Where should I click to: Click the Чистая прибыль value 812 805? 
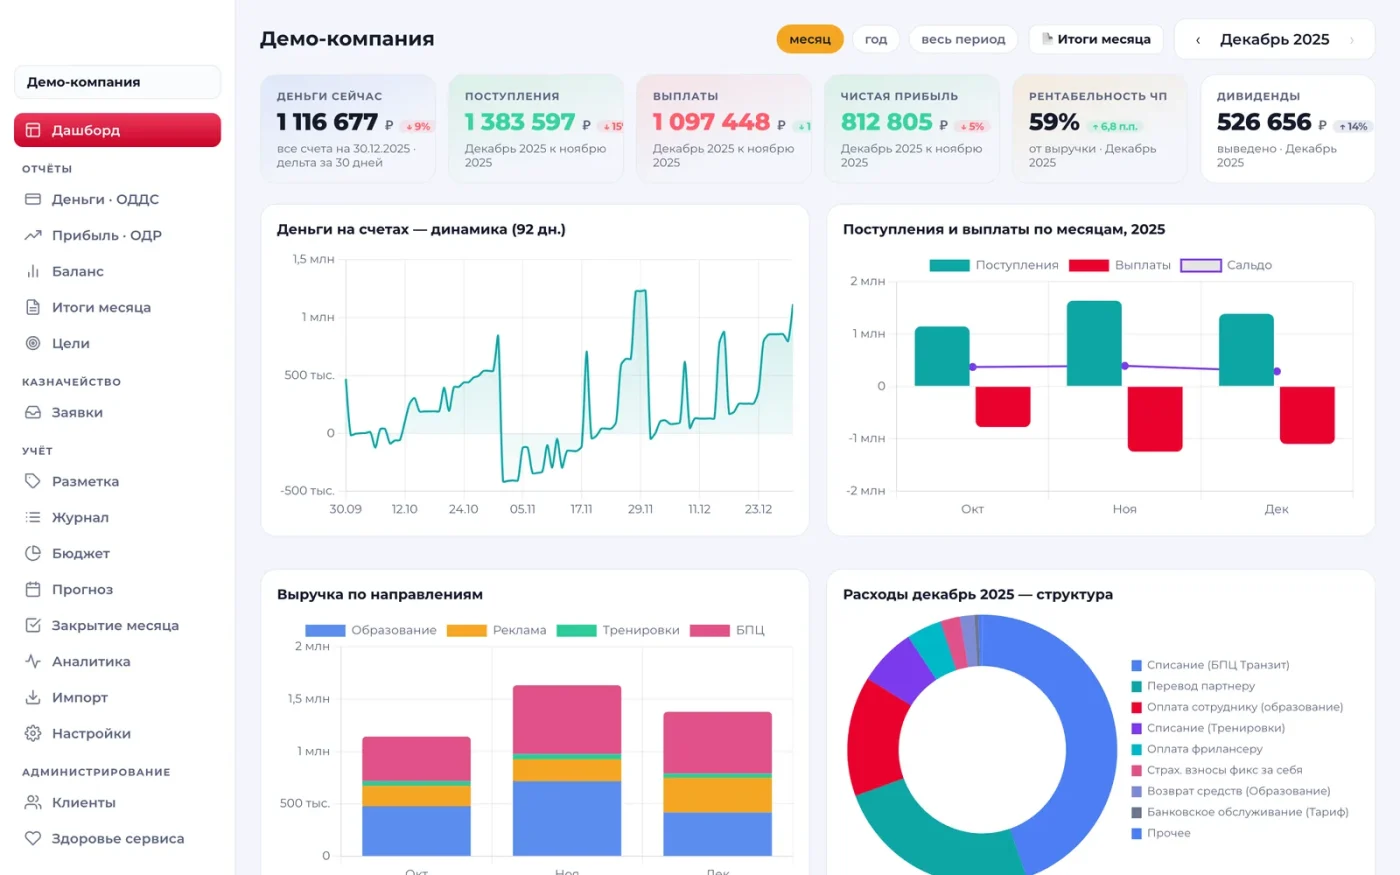(887, 122)
